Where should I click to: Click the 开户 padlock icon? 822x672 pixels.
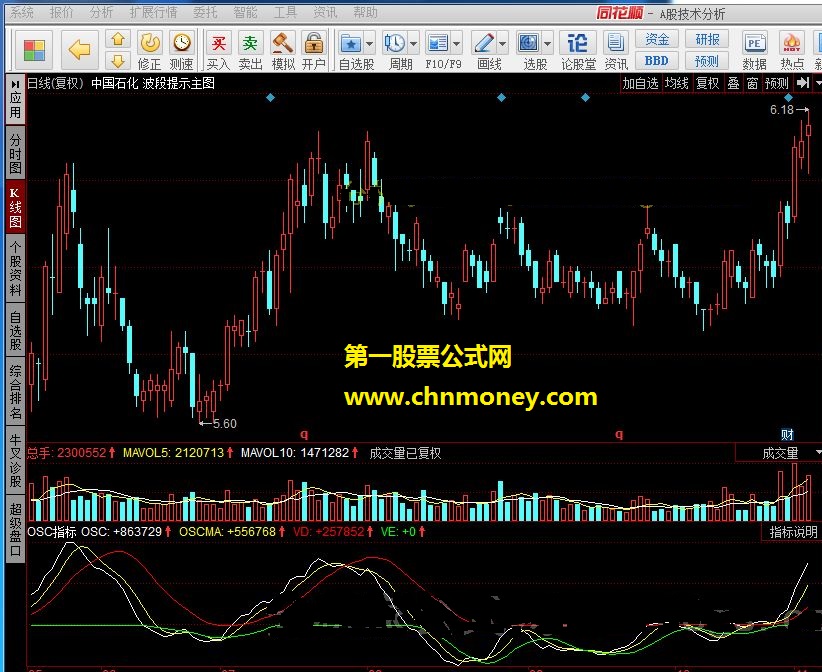click(x=314, y=42)
